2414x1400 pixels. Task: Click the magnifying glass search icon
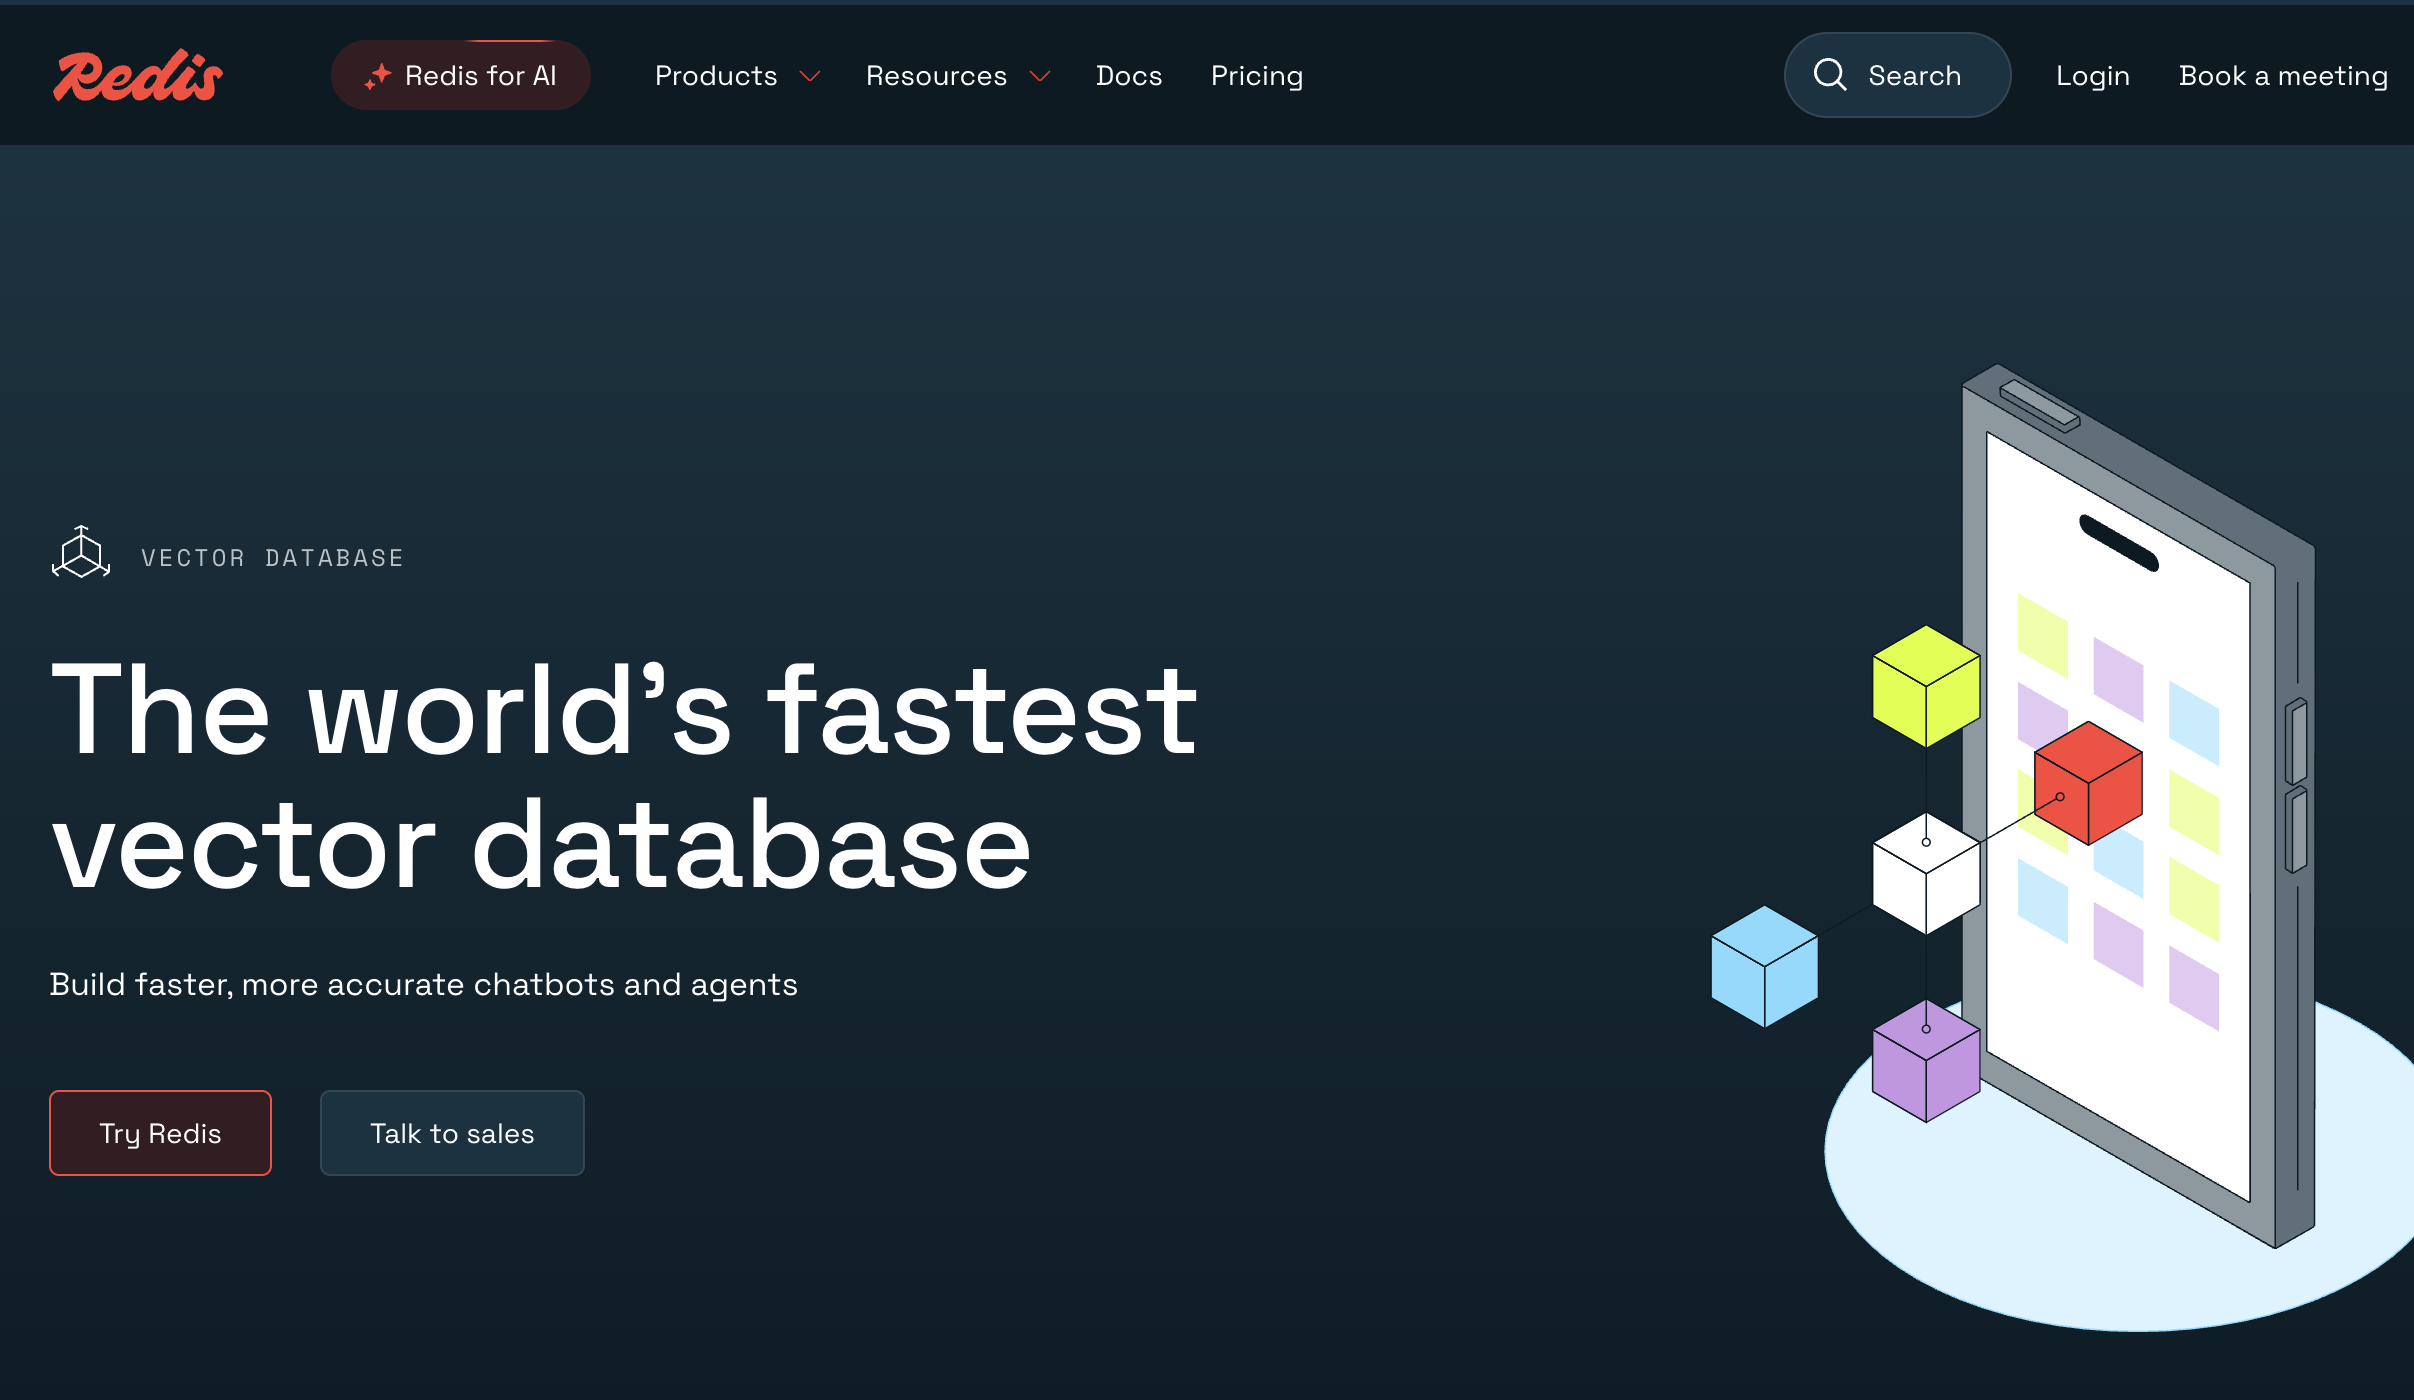click(x=1830, y=75)
